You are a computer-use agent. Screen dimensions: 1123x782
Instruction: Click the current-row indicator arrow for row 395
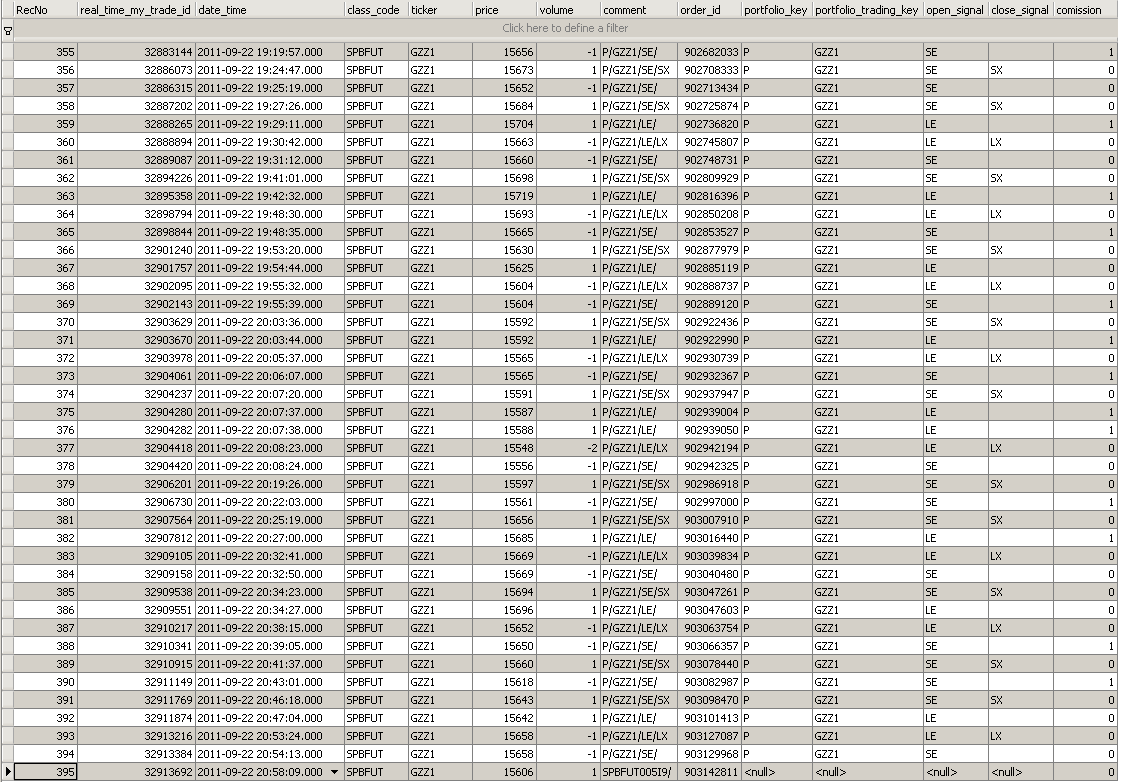[7, 772]
